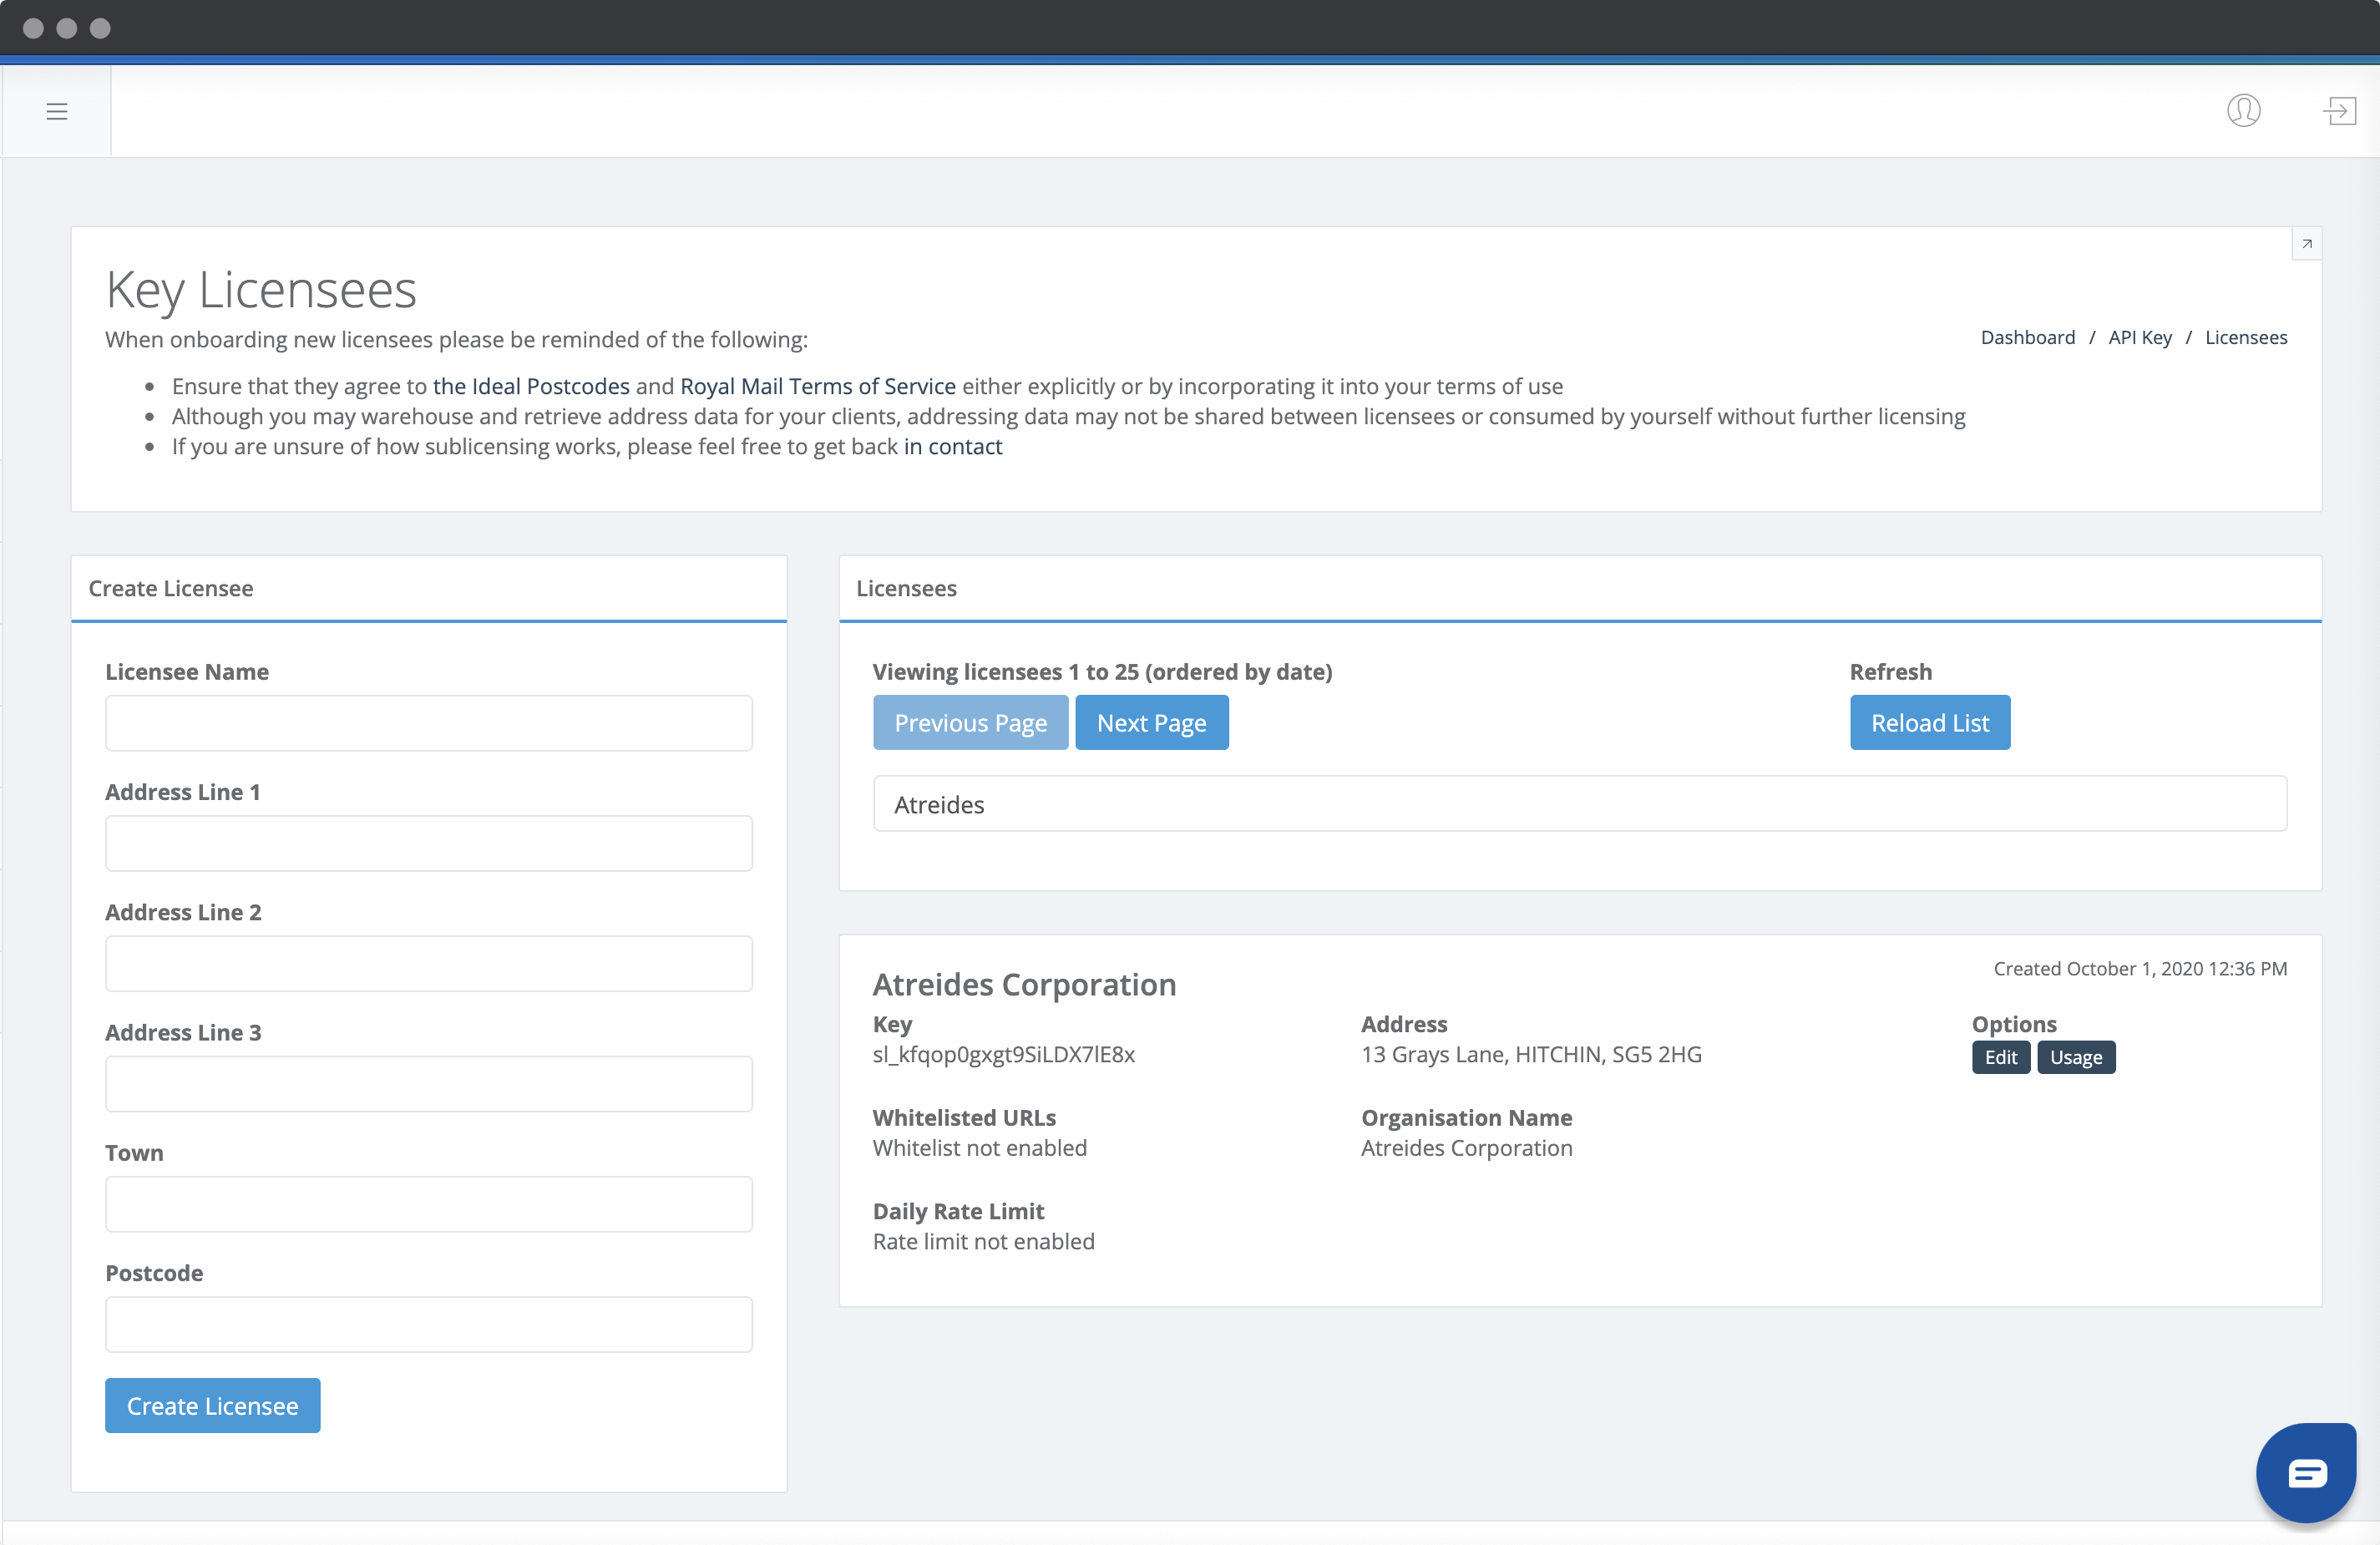Screen dimensions: 2380x1545
Task: Click the Licensee Name input field
Action: tap(428, 723)
